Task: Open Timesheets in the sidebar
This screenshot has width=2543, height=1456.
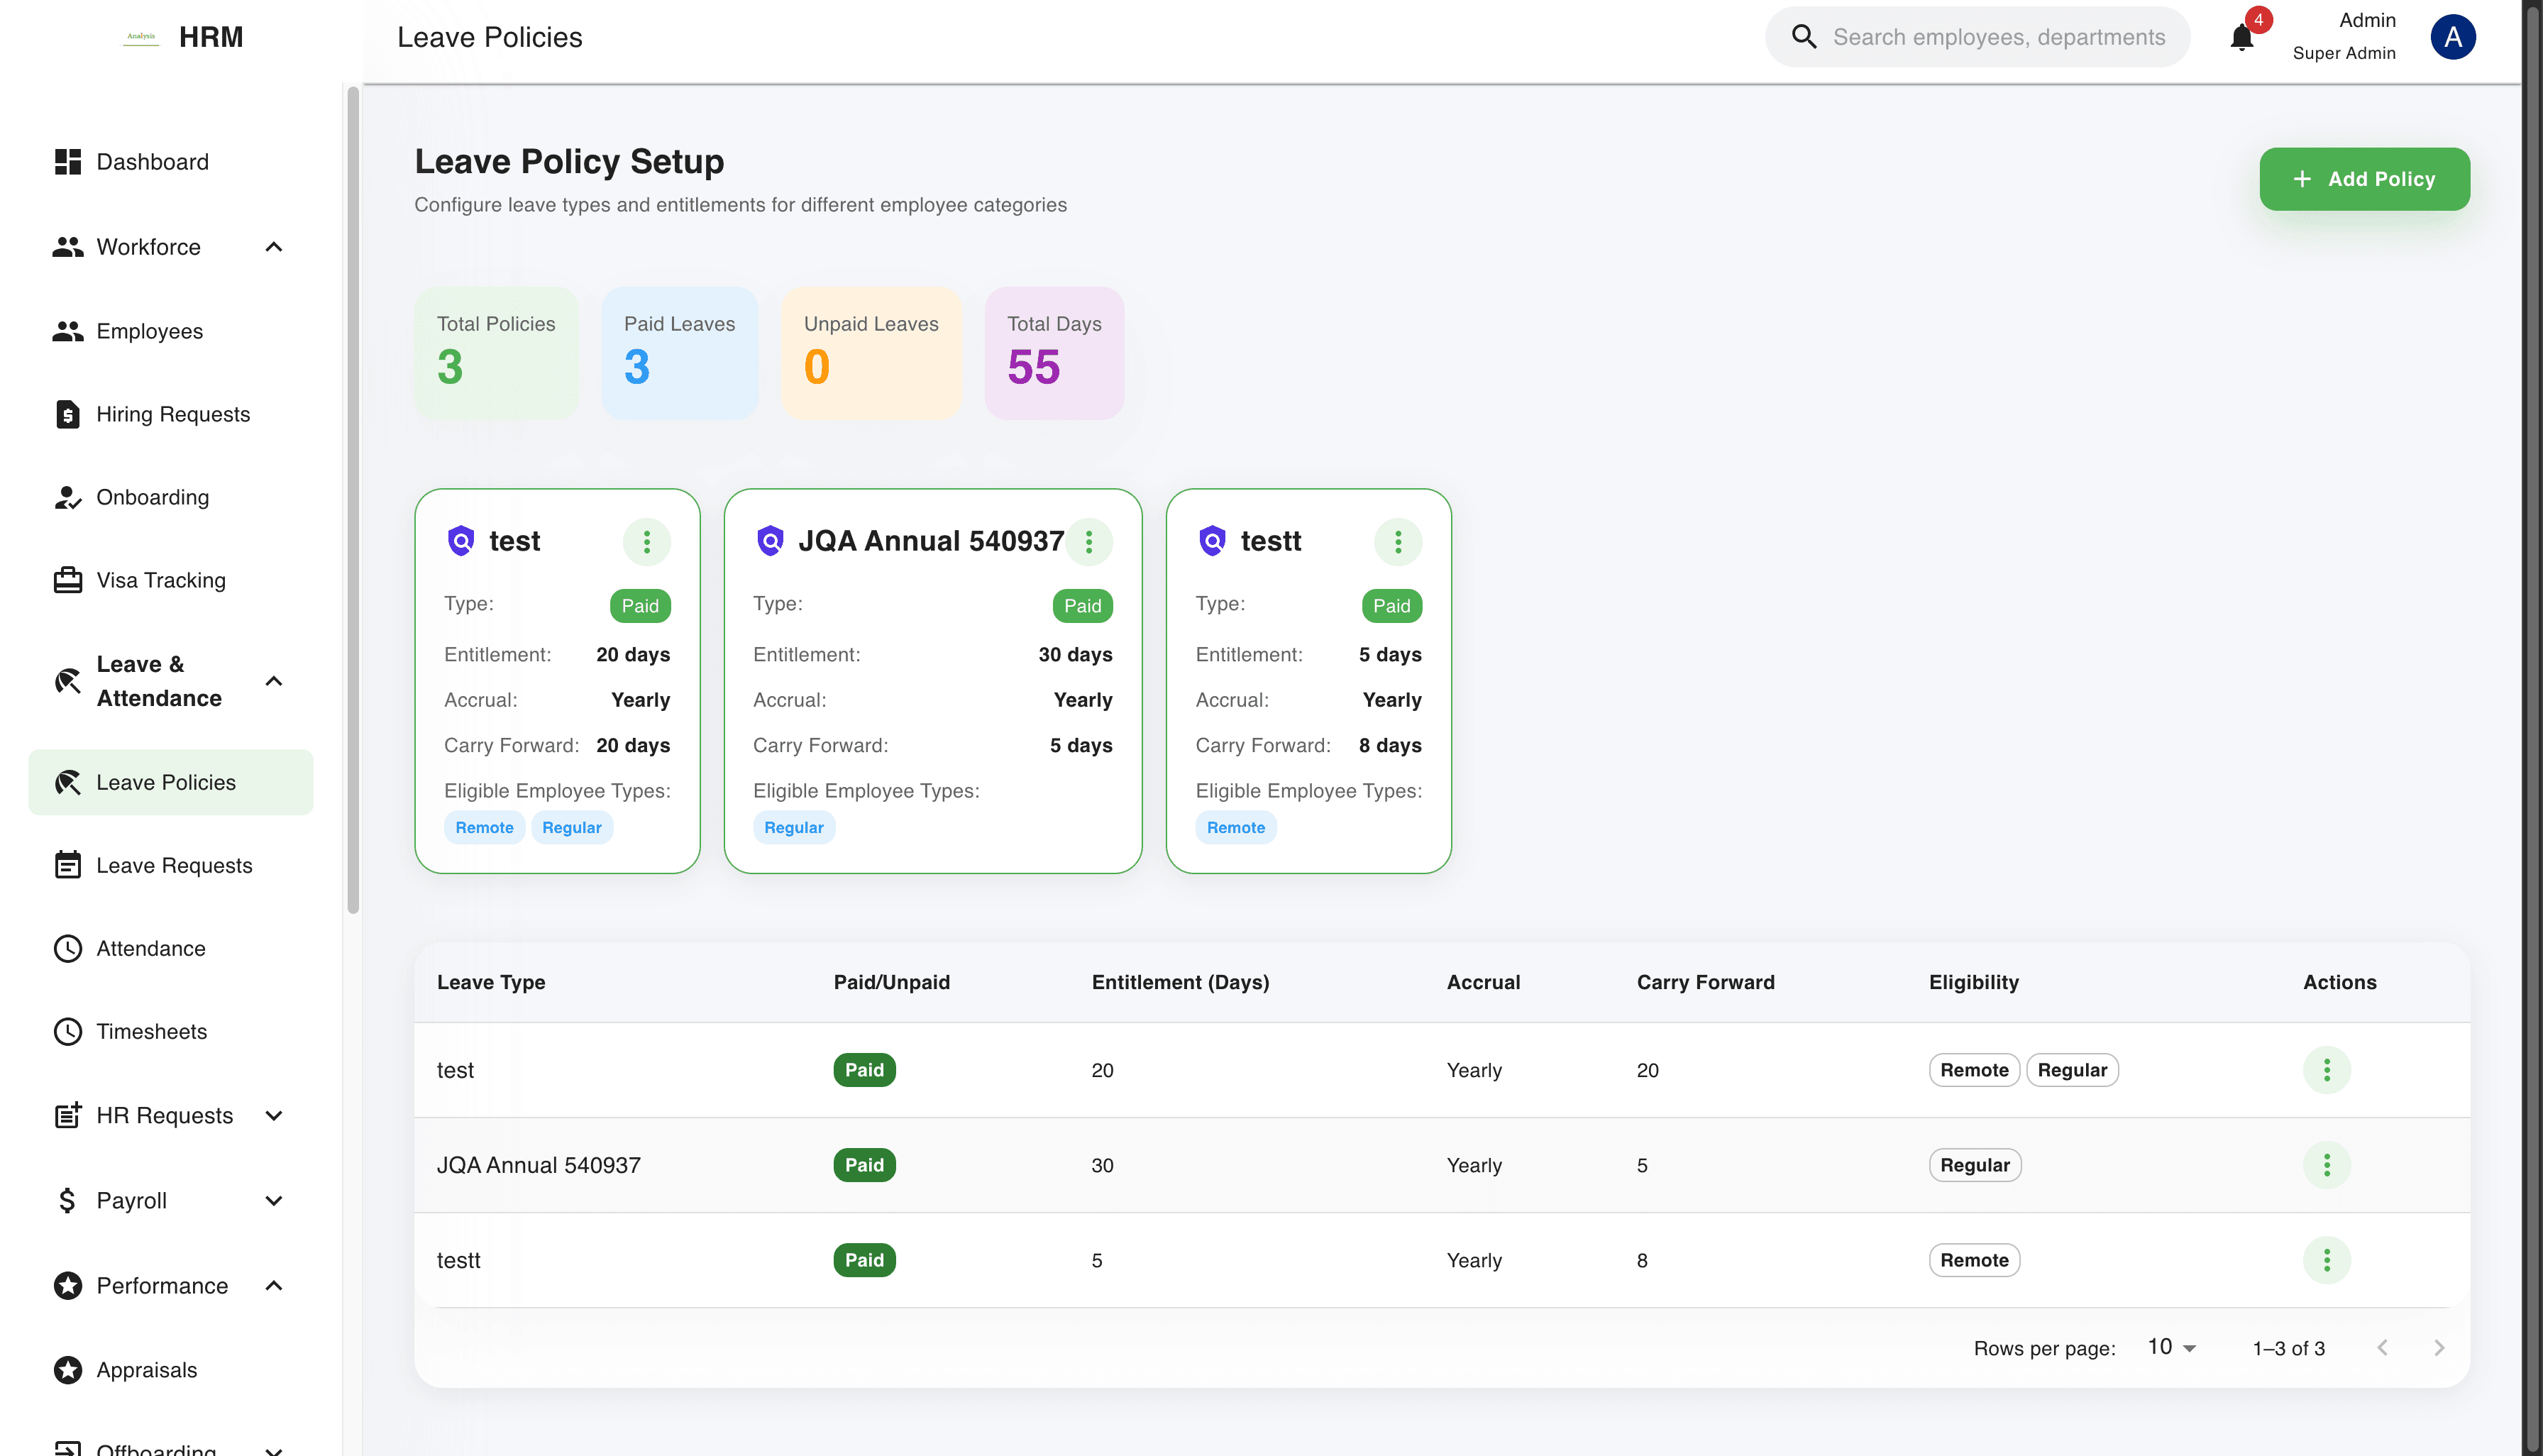Action: 171,1031
